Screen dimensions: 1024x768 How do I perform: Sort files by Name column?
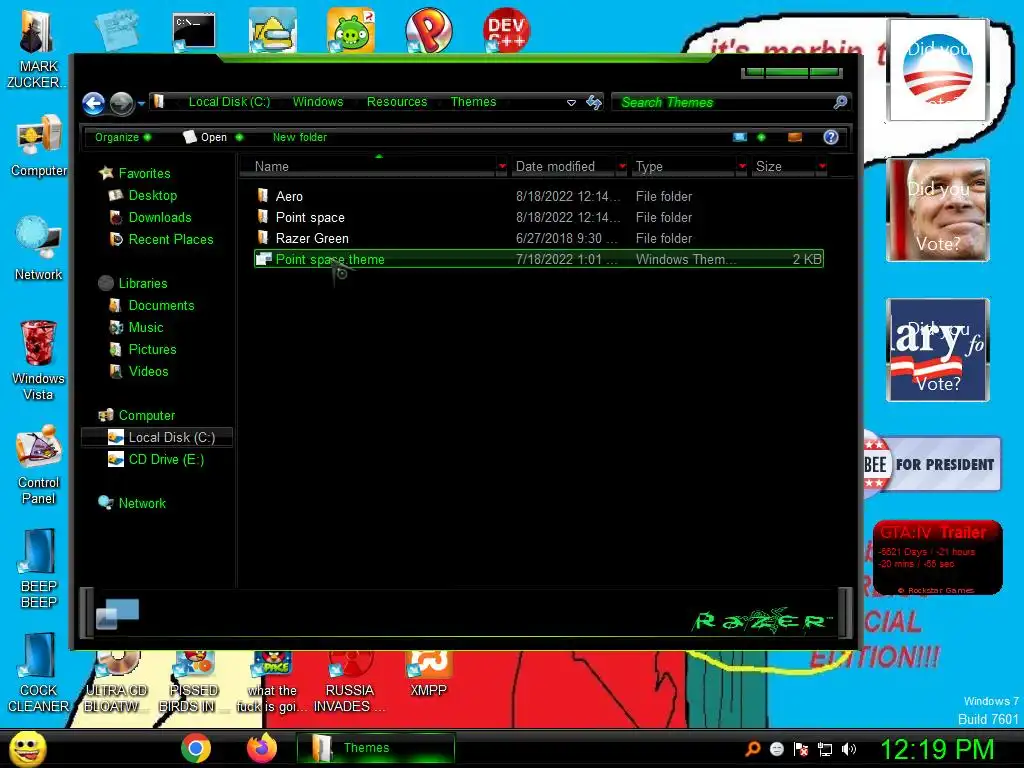pyautogui.click(x=369, y=167)
